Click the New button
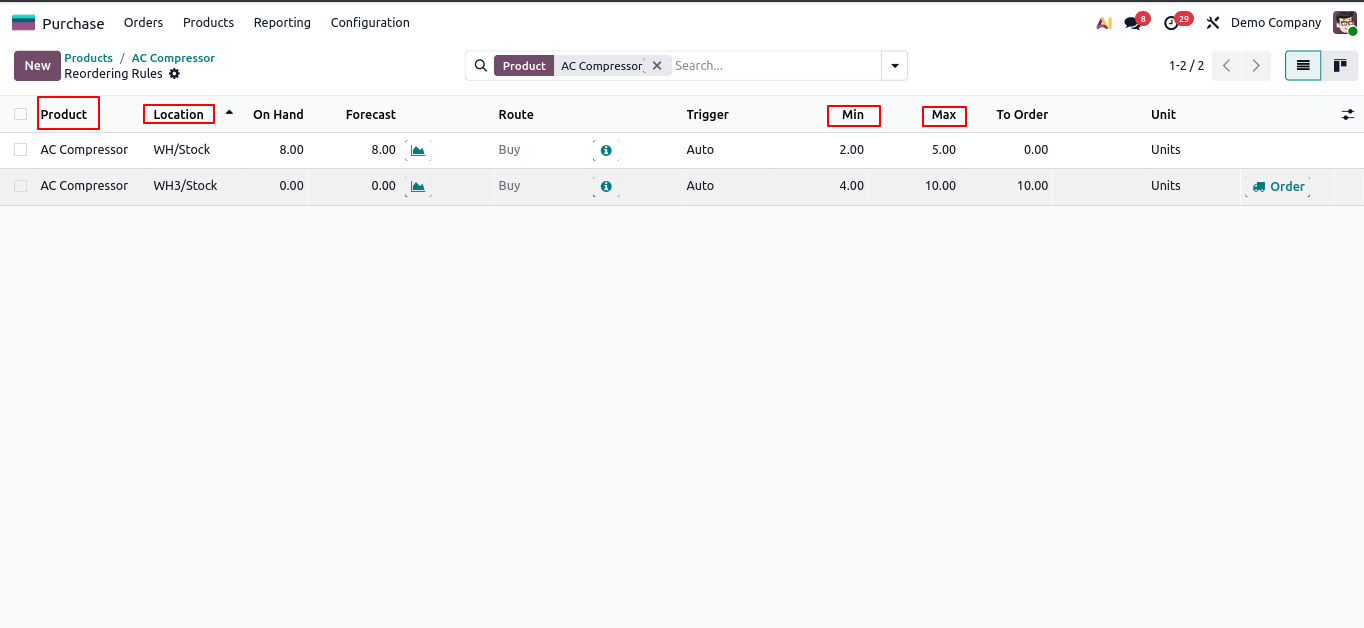Viewport: 1364px width, 628px height. pos(37,66)
